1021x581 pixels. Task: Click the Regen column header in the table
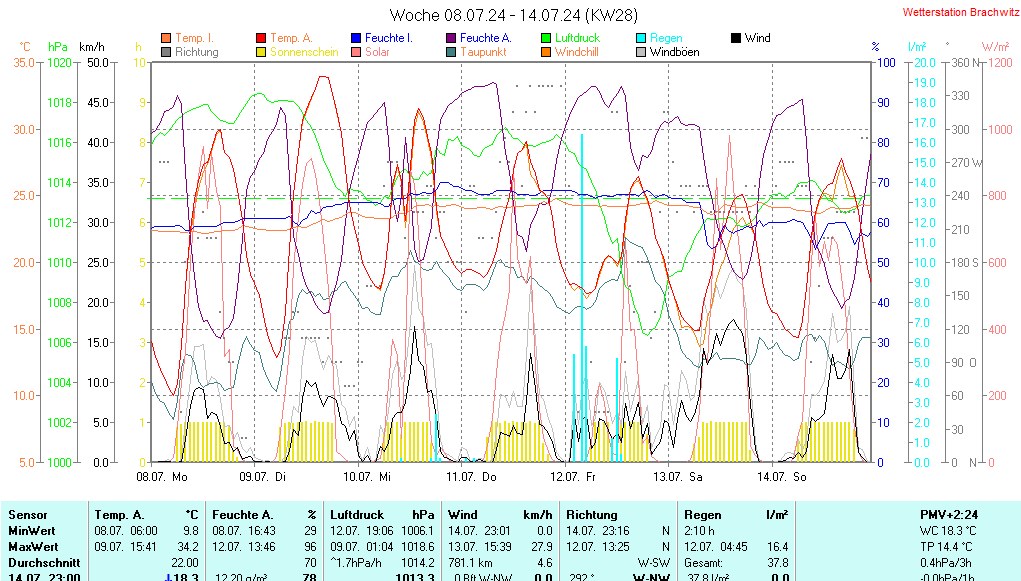click(702, 514)
